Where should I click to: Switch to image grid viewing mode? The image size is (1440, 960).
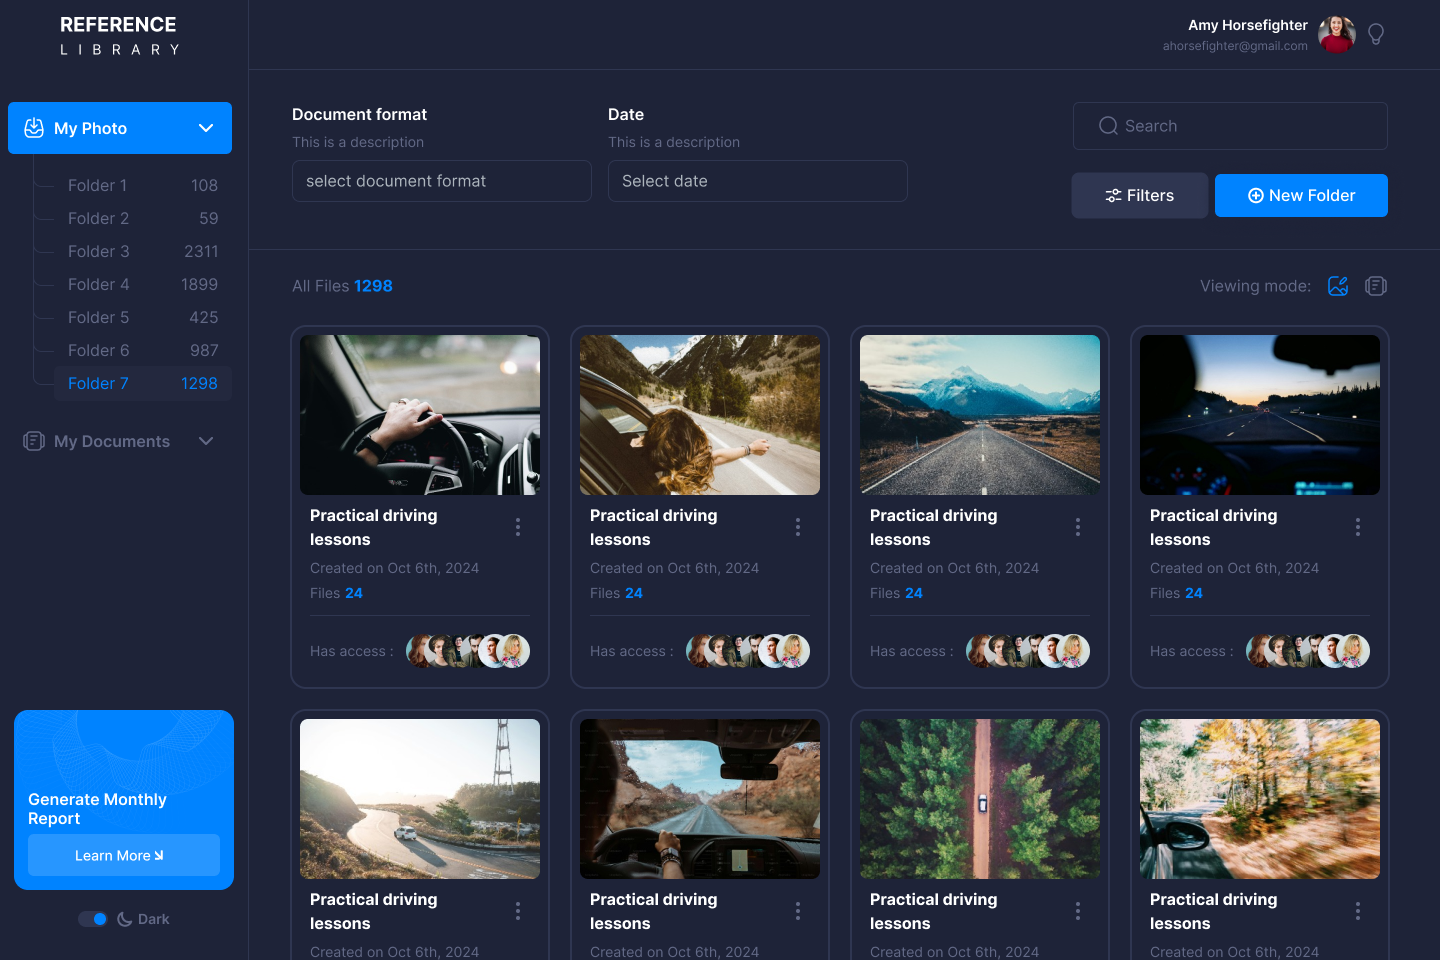click(x=1338, y=286)
